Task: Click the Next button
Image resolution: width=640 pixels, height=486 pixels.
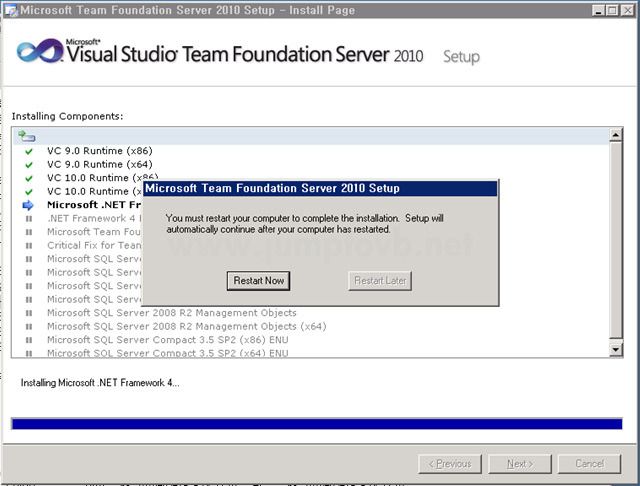Action: (x=520, y=464)
